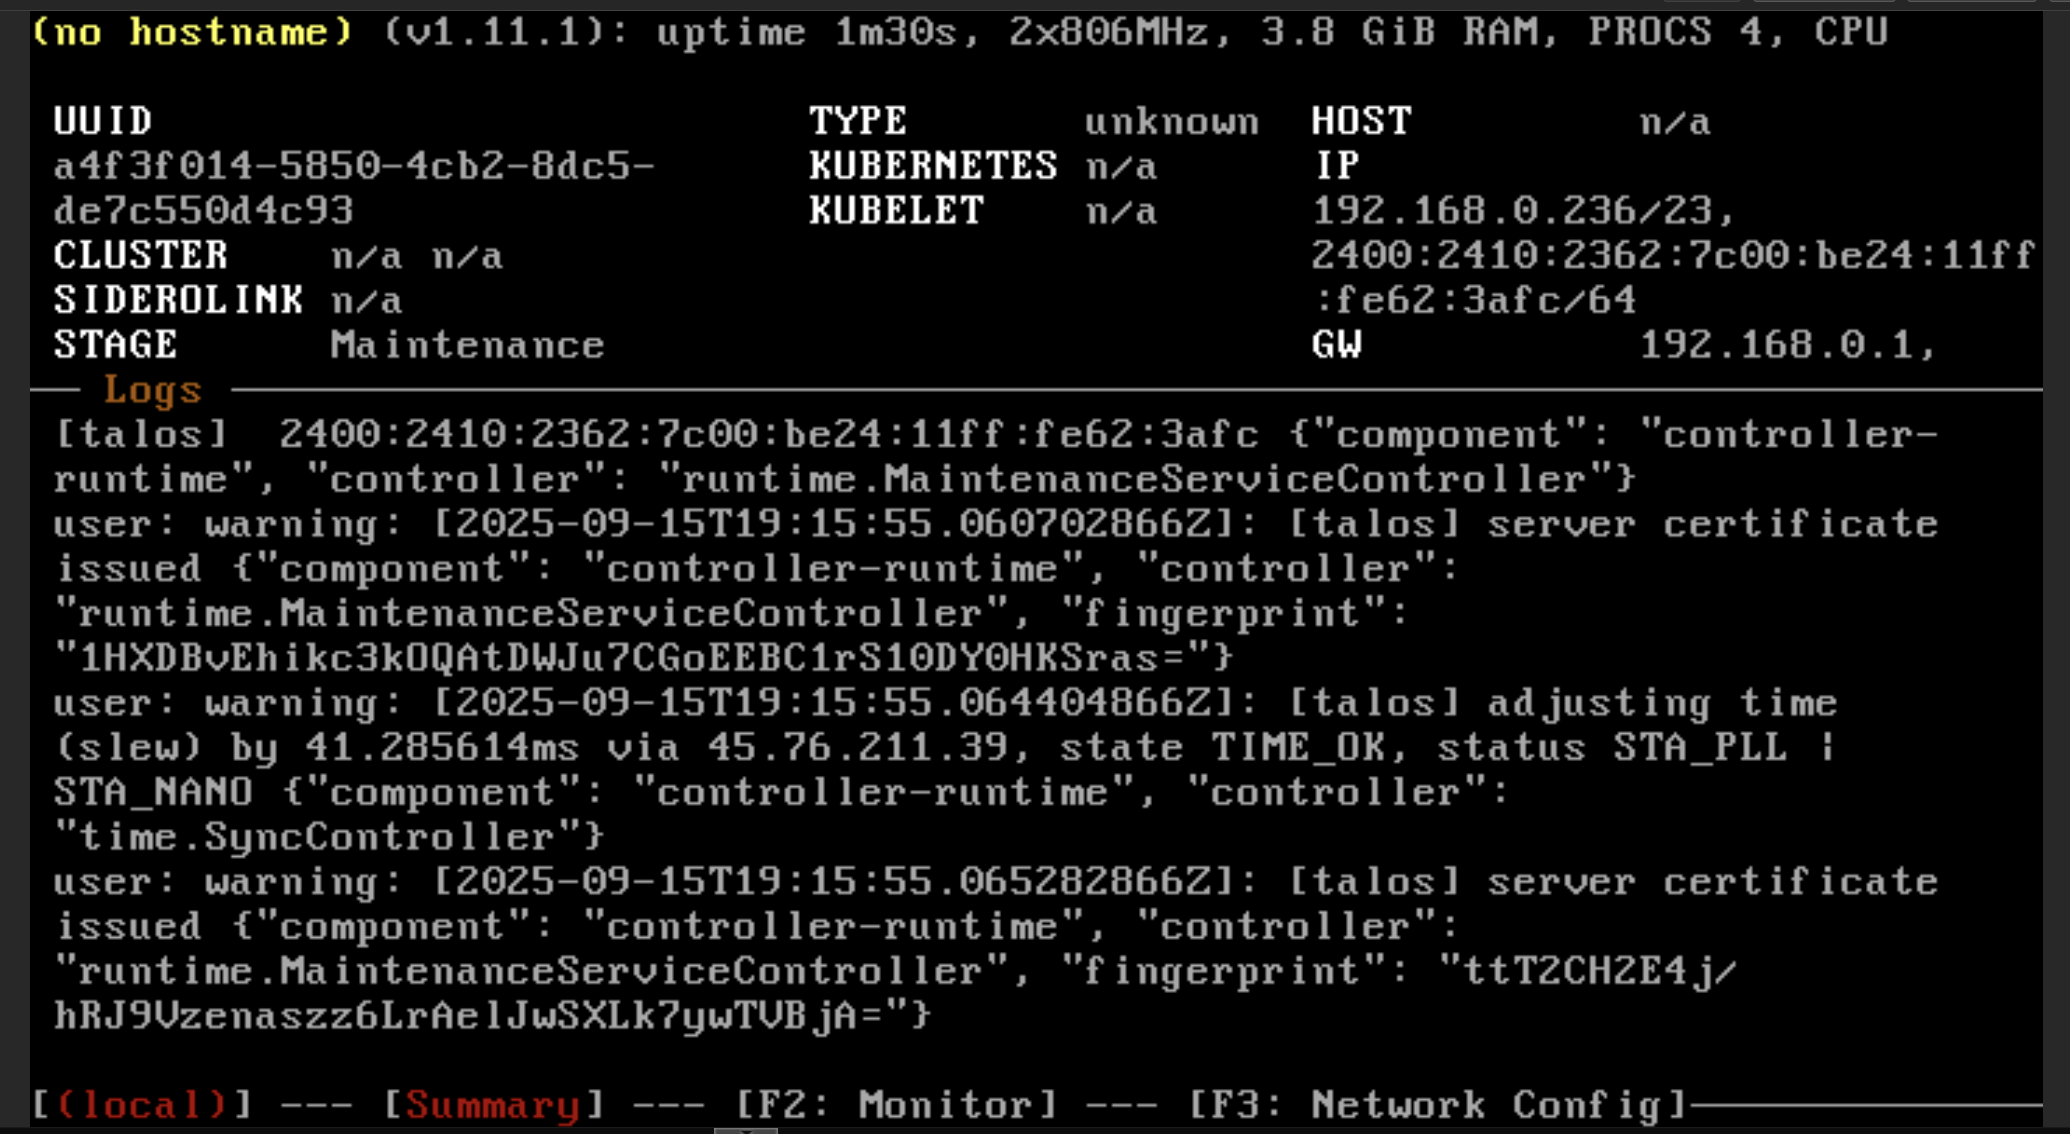This screenshot has width=2070, height=1134.
Task: Click the KUBELET label
Action: 896,211
